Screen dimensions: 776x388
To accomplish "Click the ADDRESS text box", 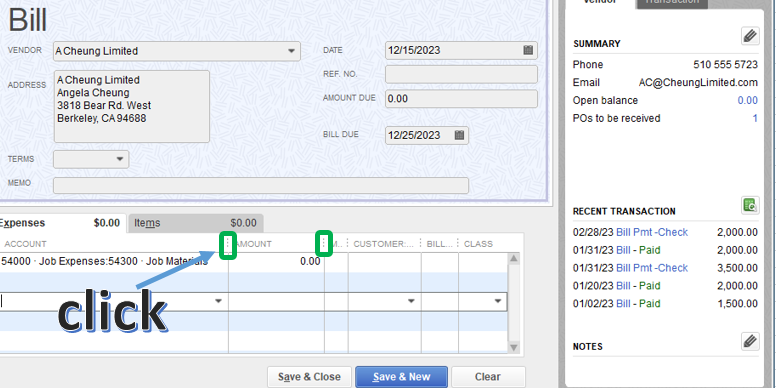I will click(132, 106).
